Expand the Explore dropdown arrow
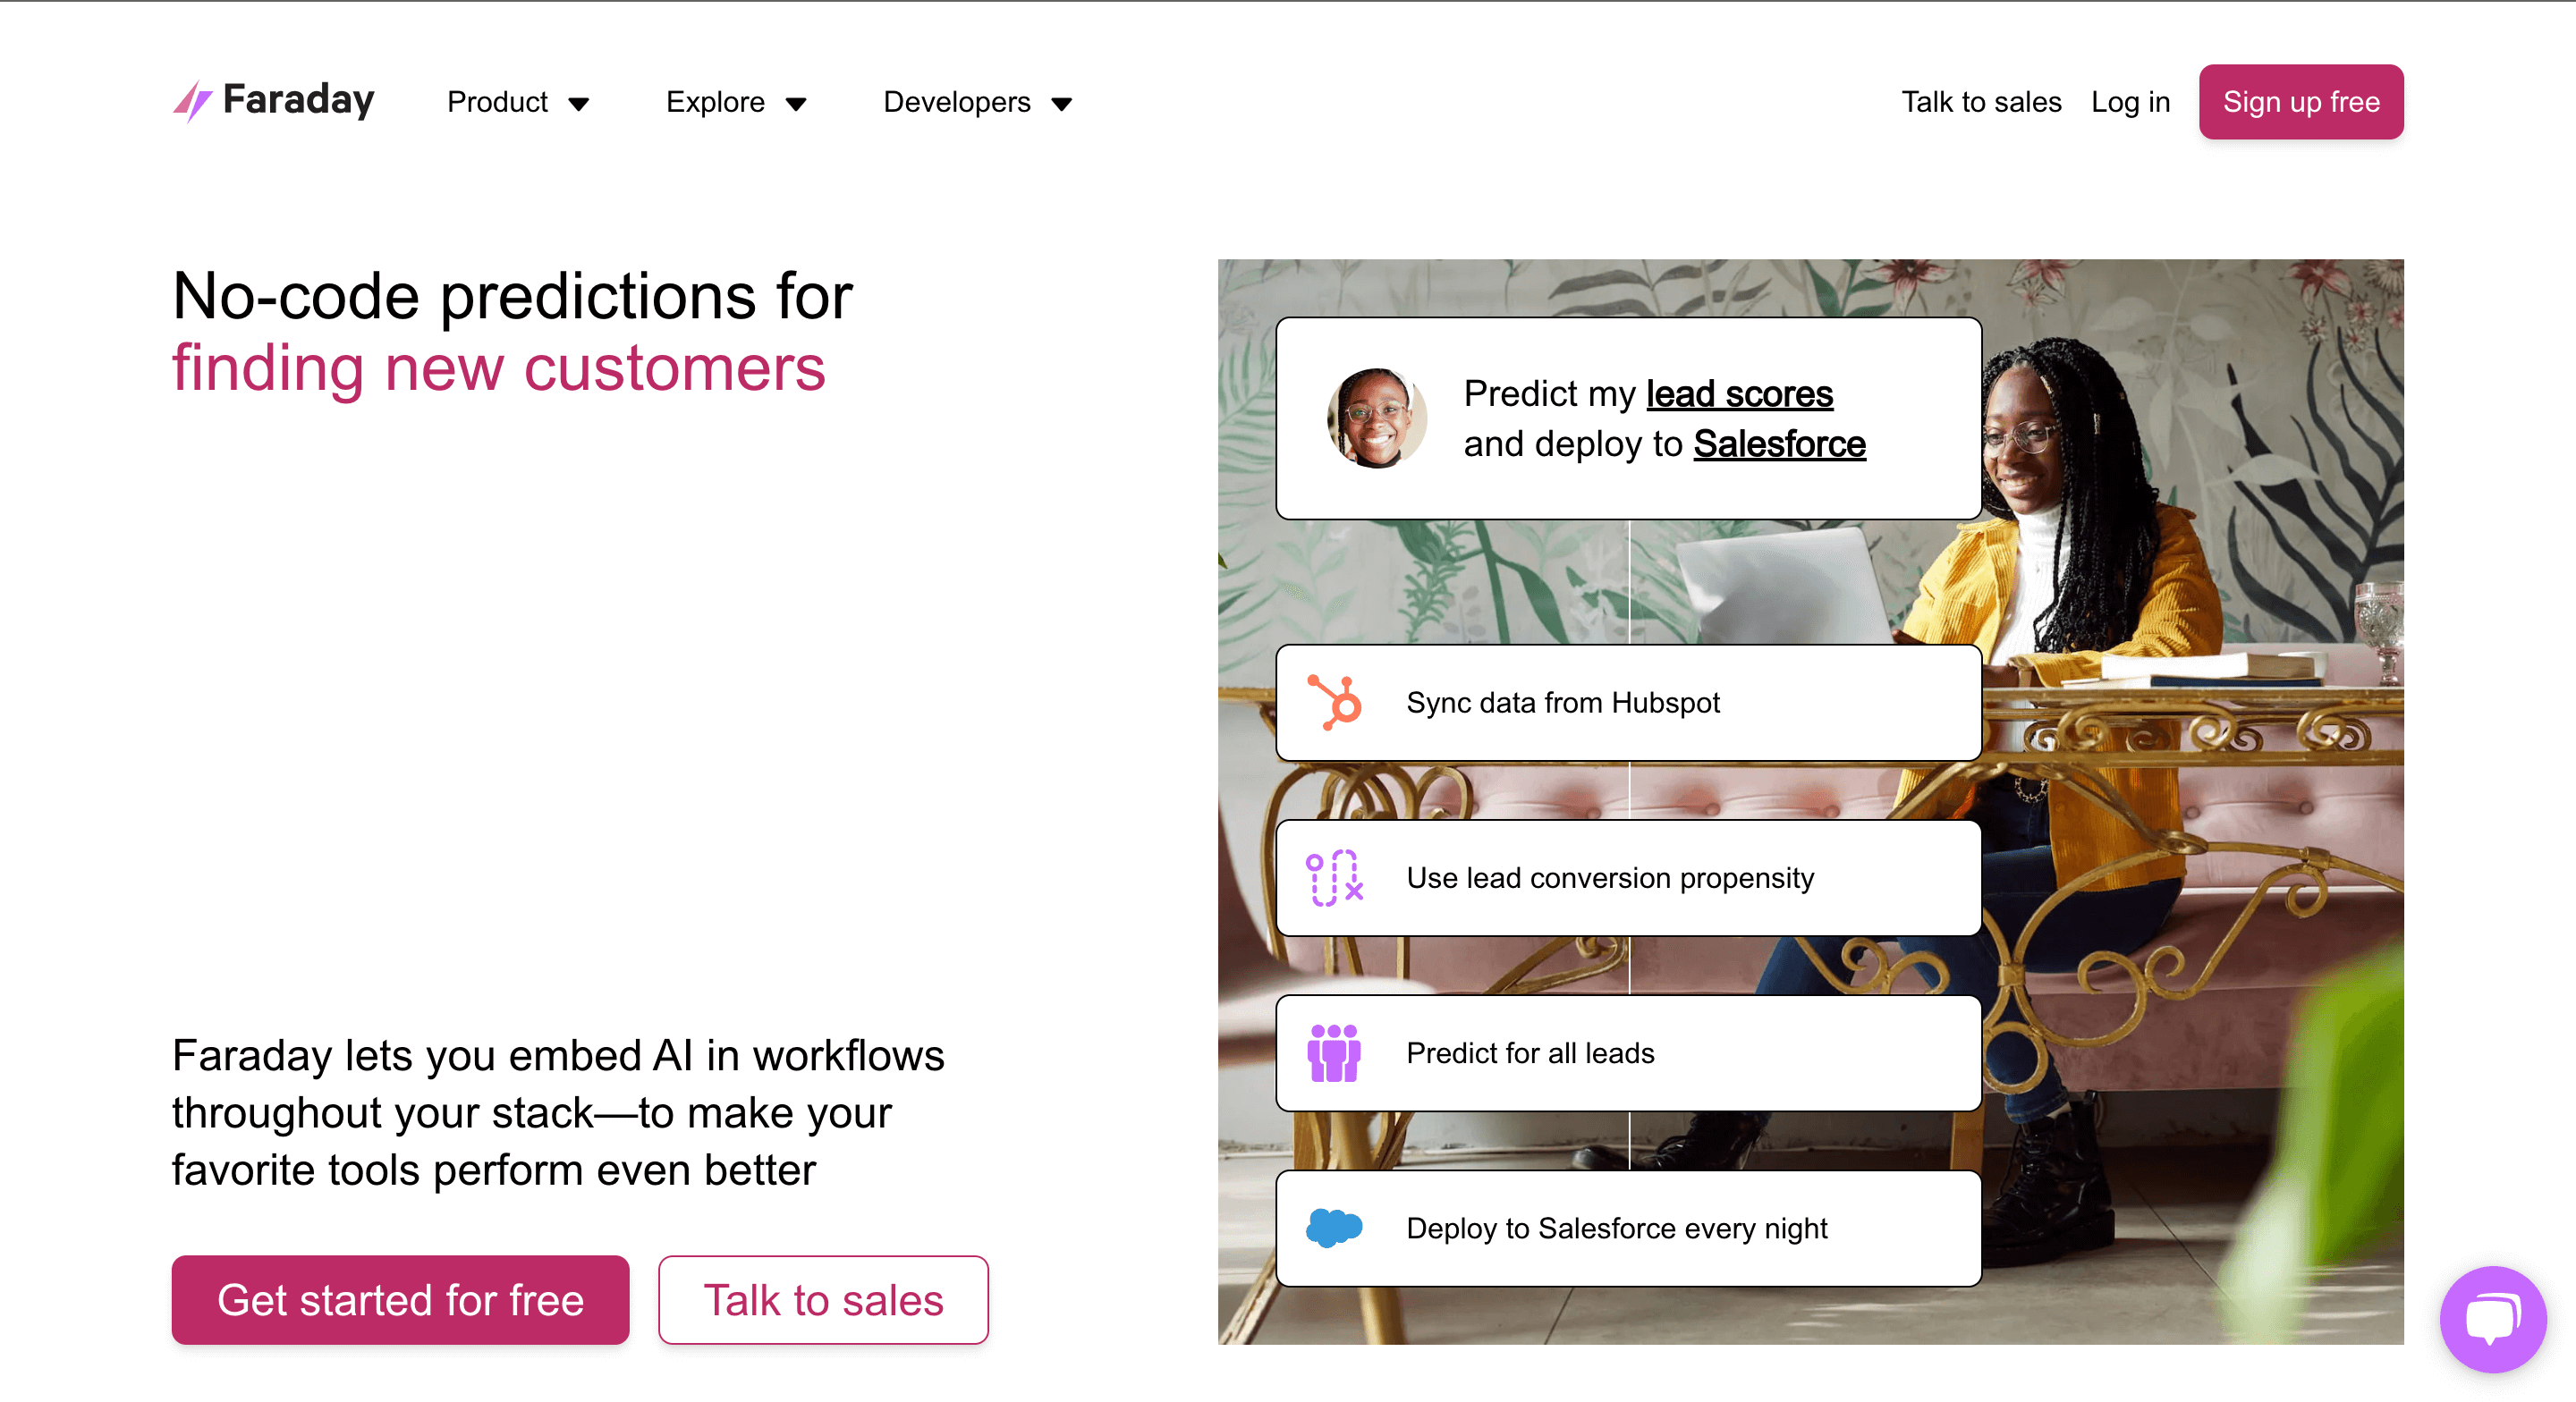The image size is (2576, 1402). coord(796,104)
